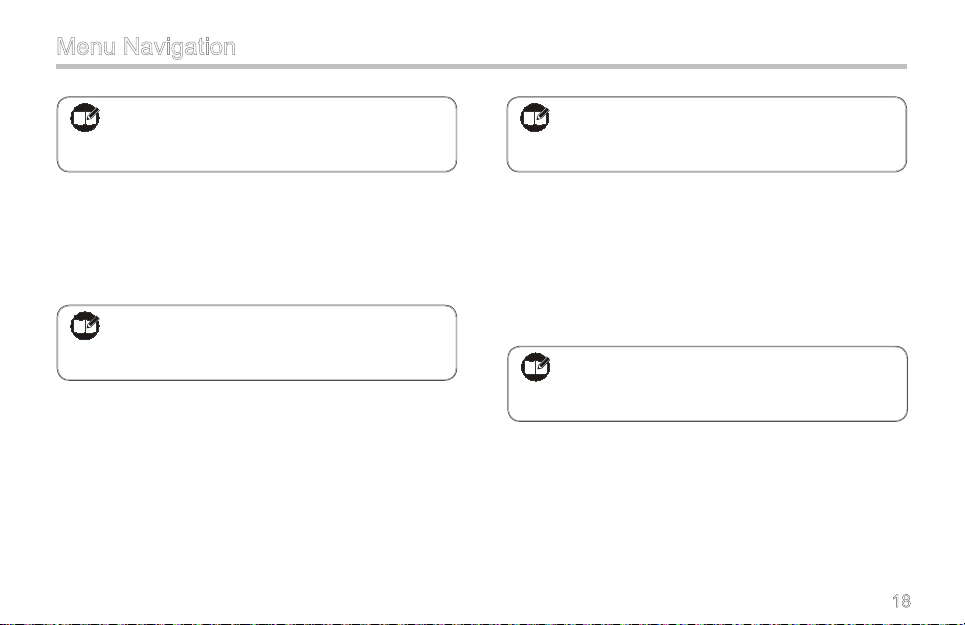
Task: Select the note icon in the lower-left box
Action: pyautogui.click(x=85, y=326)
